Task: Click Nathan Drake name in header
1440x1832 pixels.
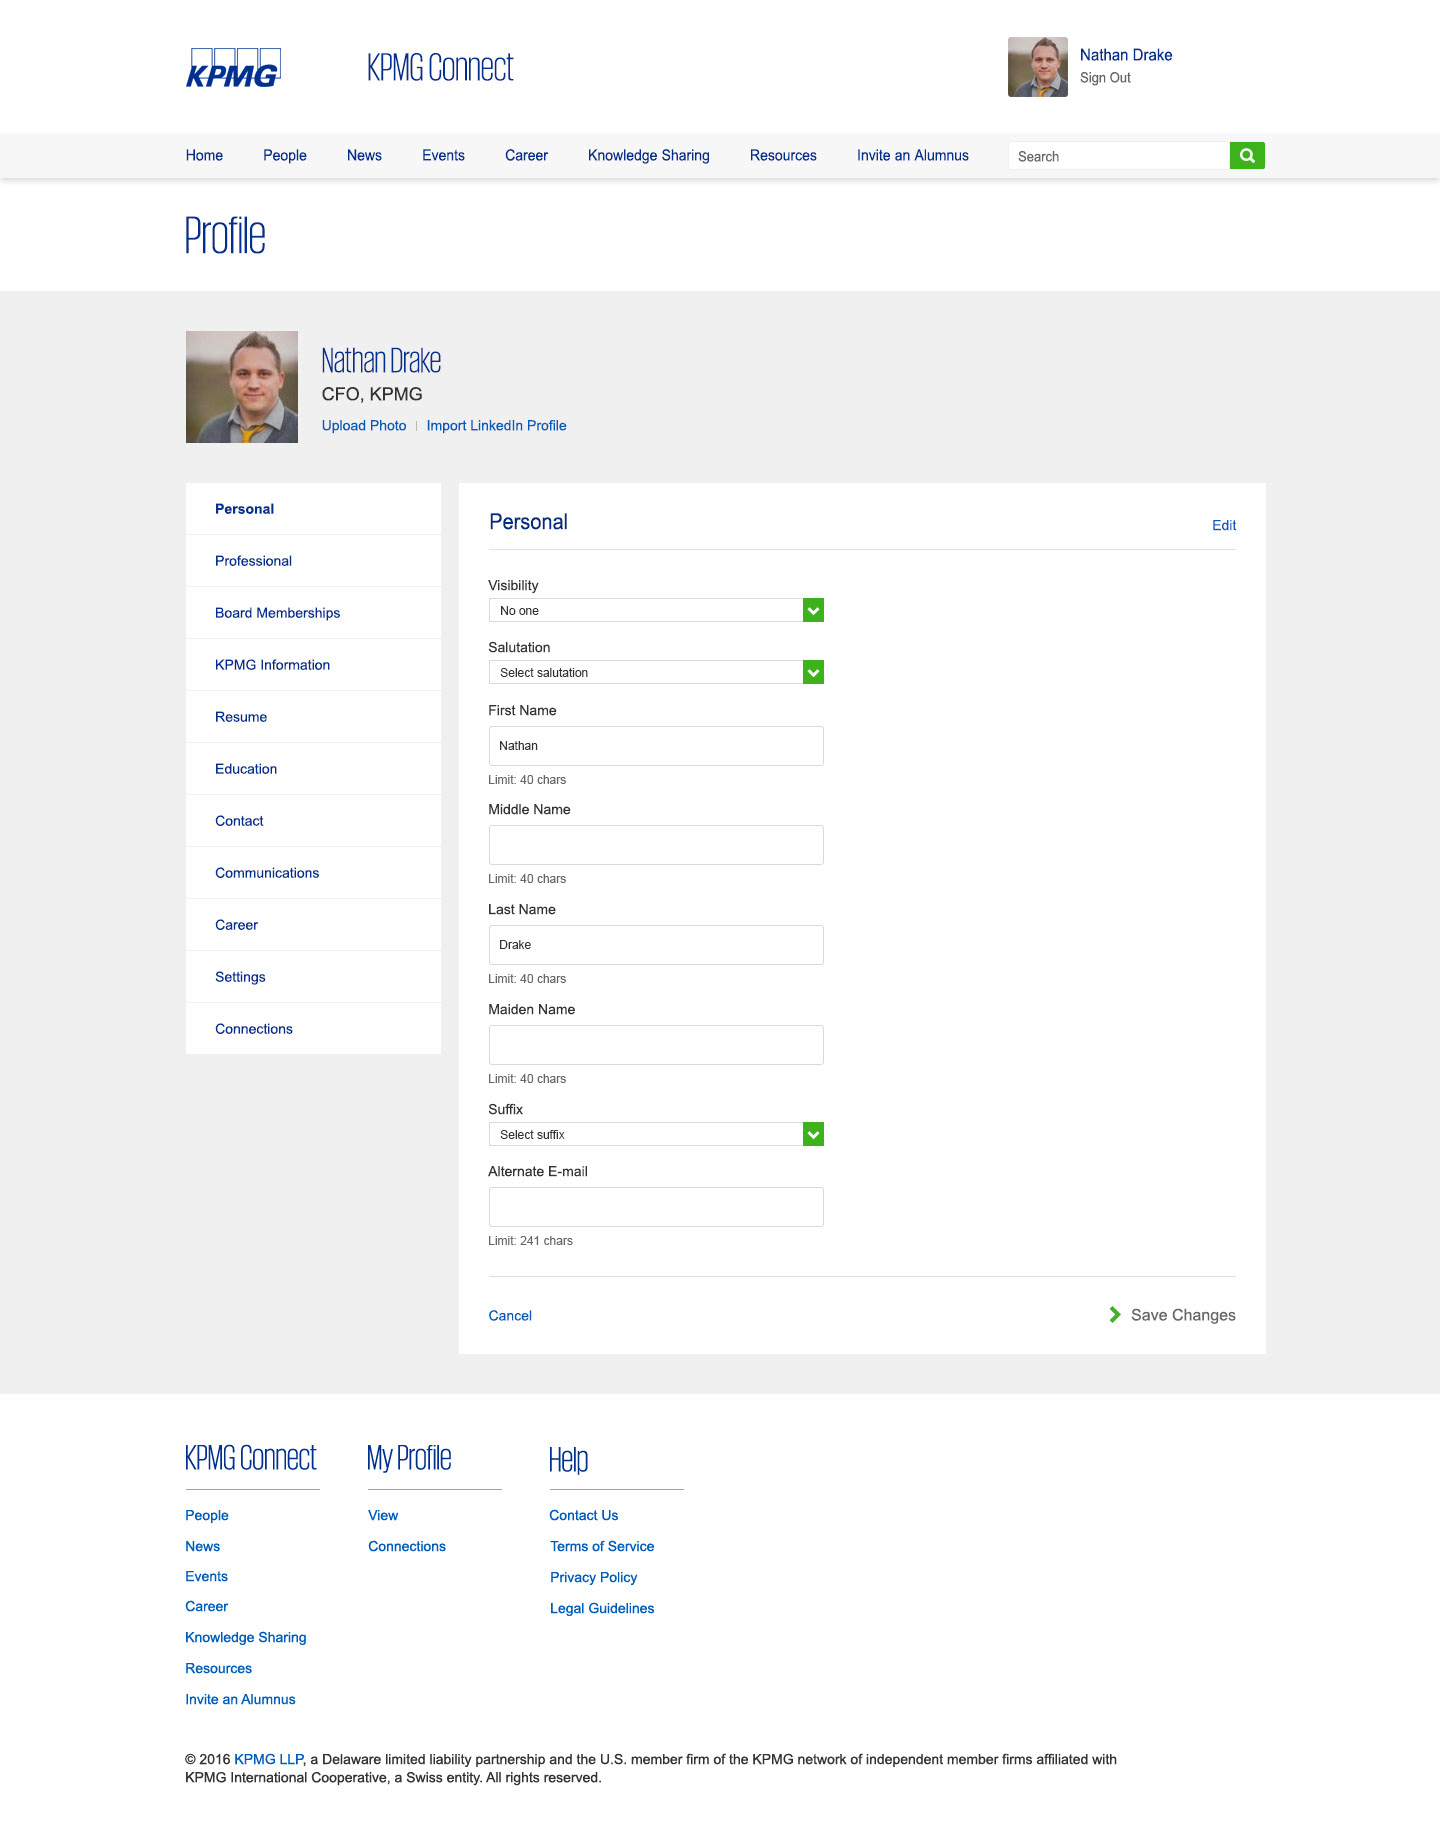Action: (1126, 55)
